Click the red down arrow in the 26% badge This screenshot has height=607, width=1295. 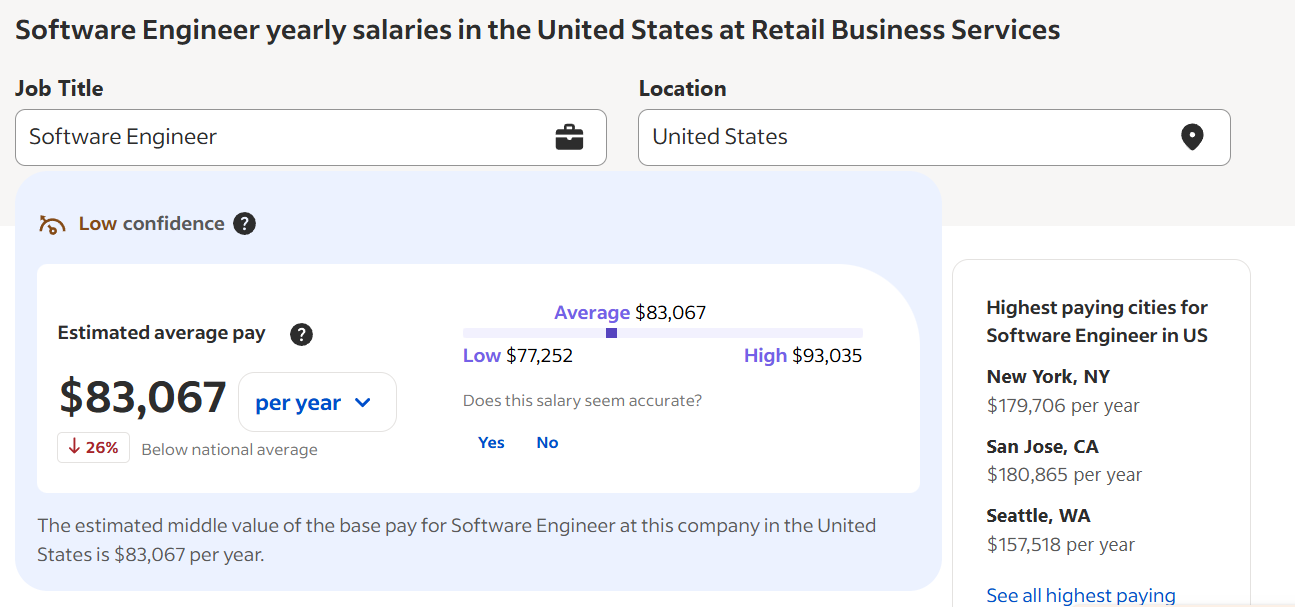pos(75,448)
